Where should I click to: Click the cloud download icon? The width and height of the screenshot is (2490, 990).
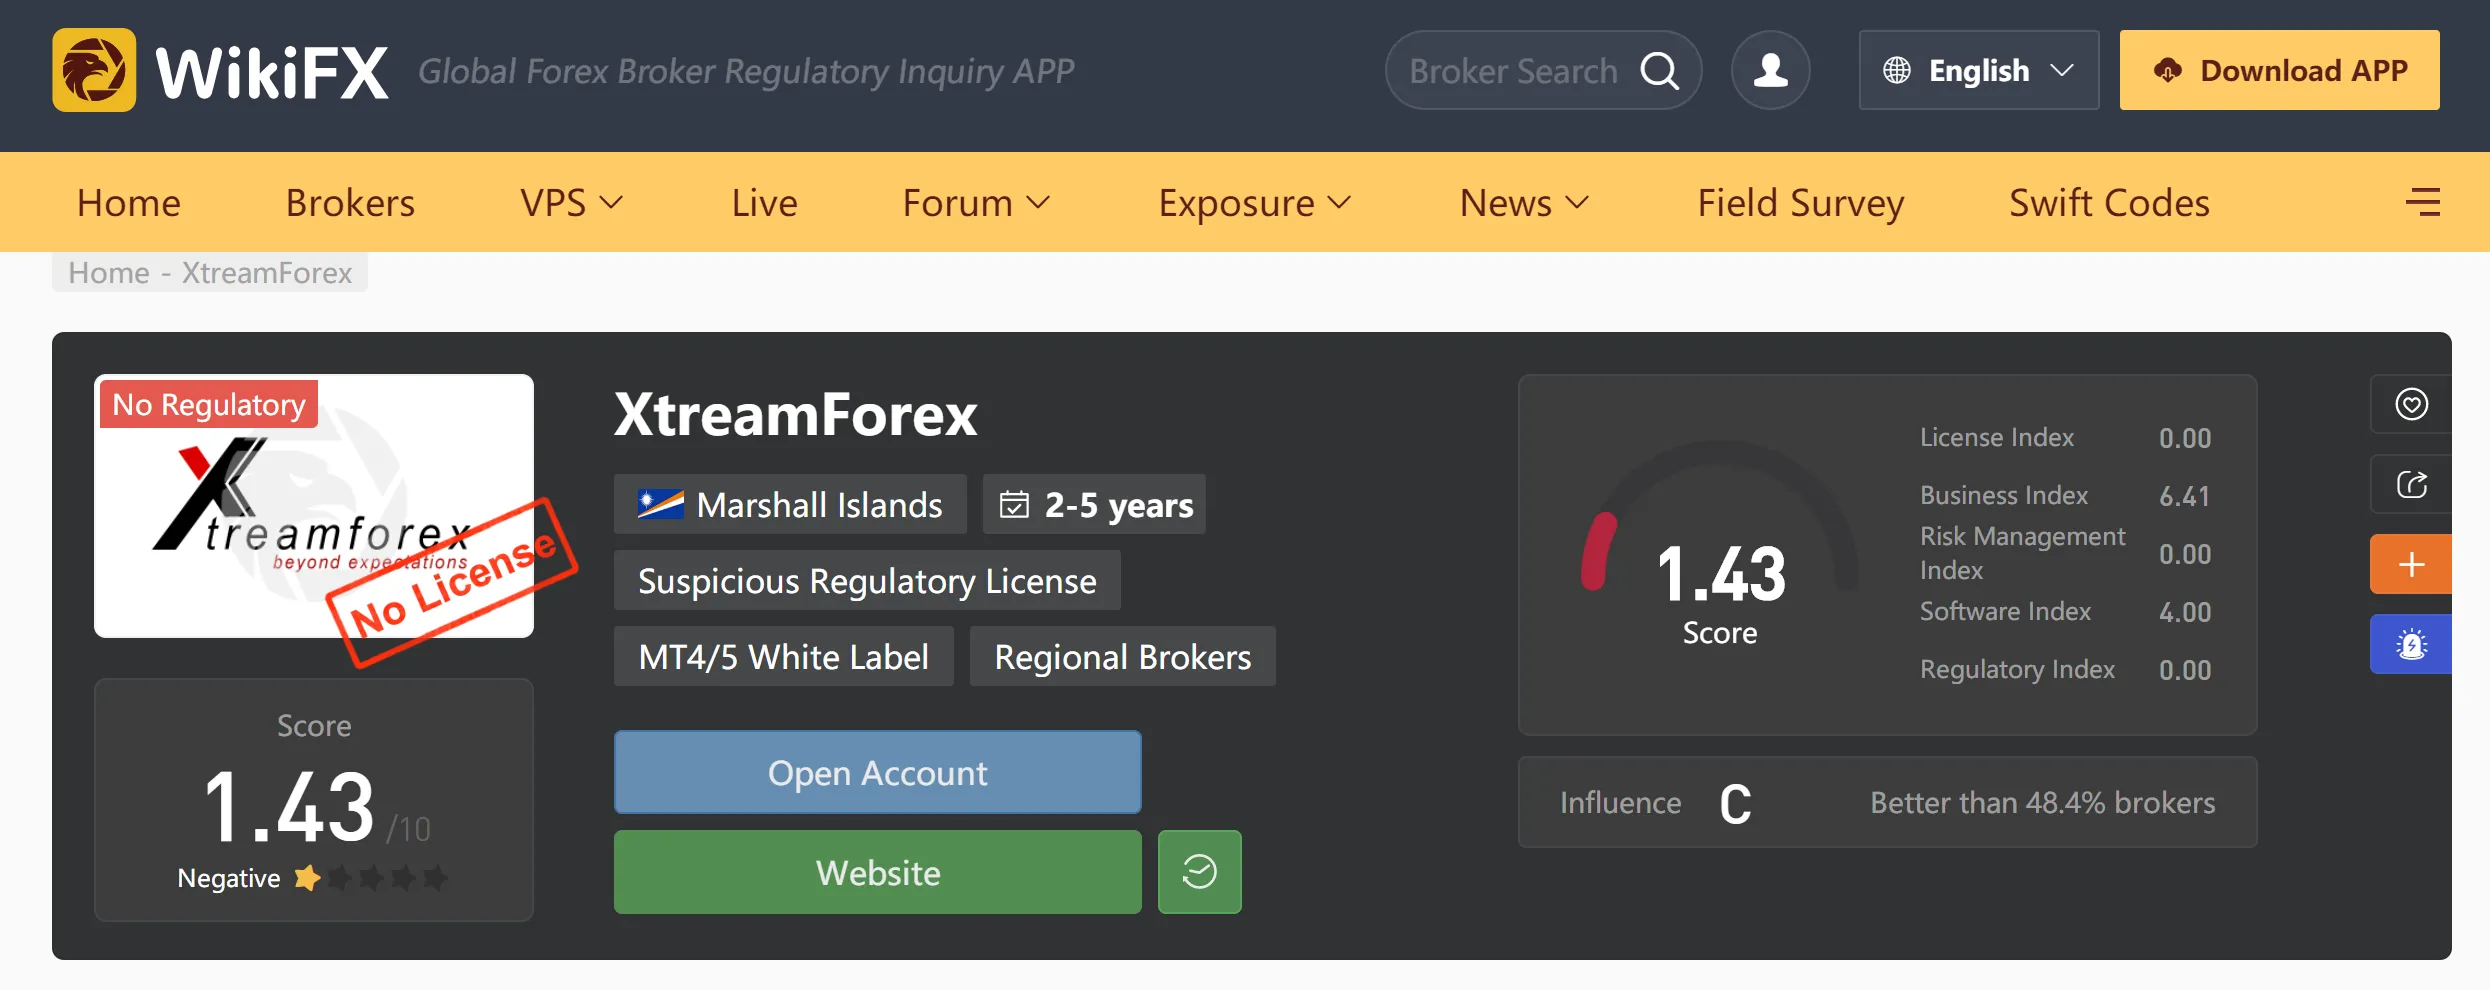click(x=2167, y=70)
